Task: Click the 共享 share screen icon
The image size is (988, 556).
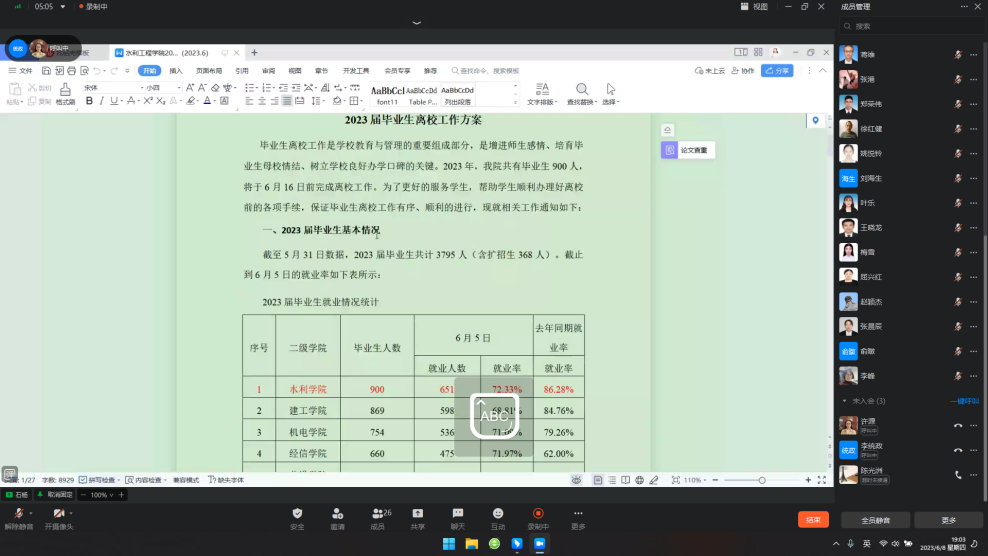Action: point(417,514)
